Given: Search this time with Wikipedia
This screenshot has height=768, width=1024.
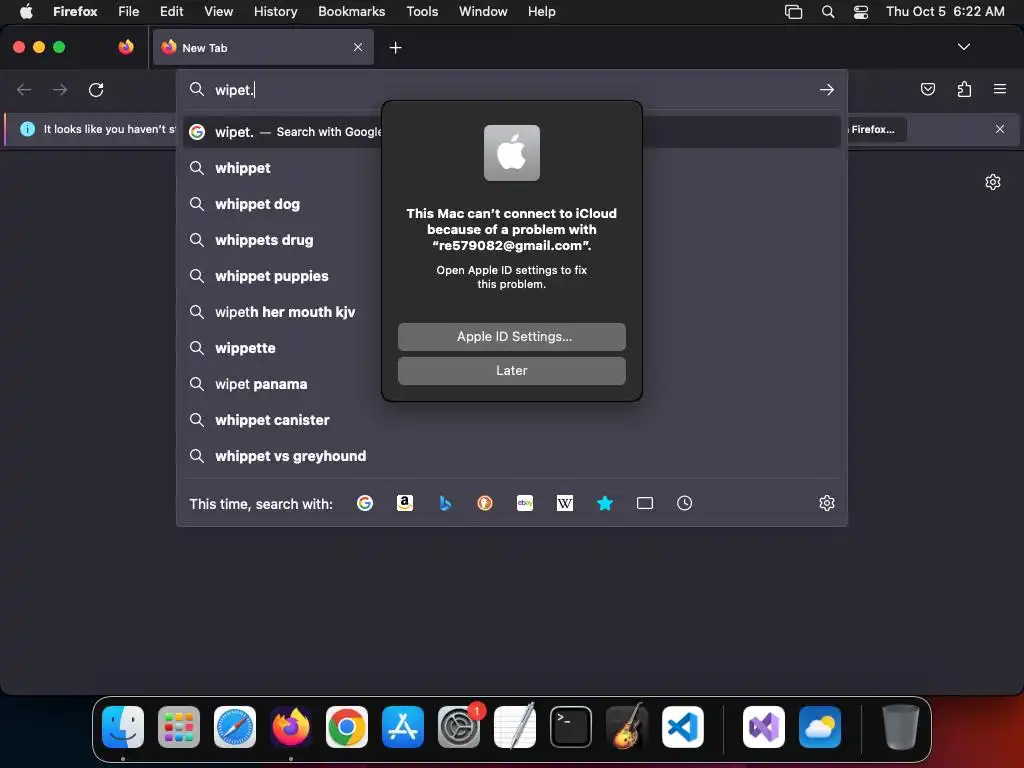Looking at the screenshot, I should click(565, 503).
